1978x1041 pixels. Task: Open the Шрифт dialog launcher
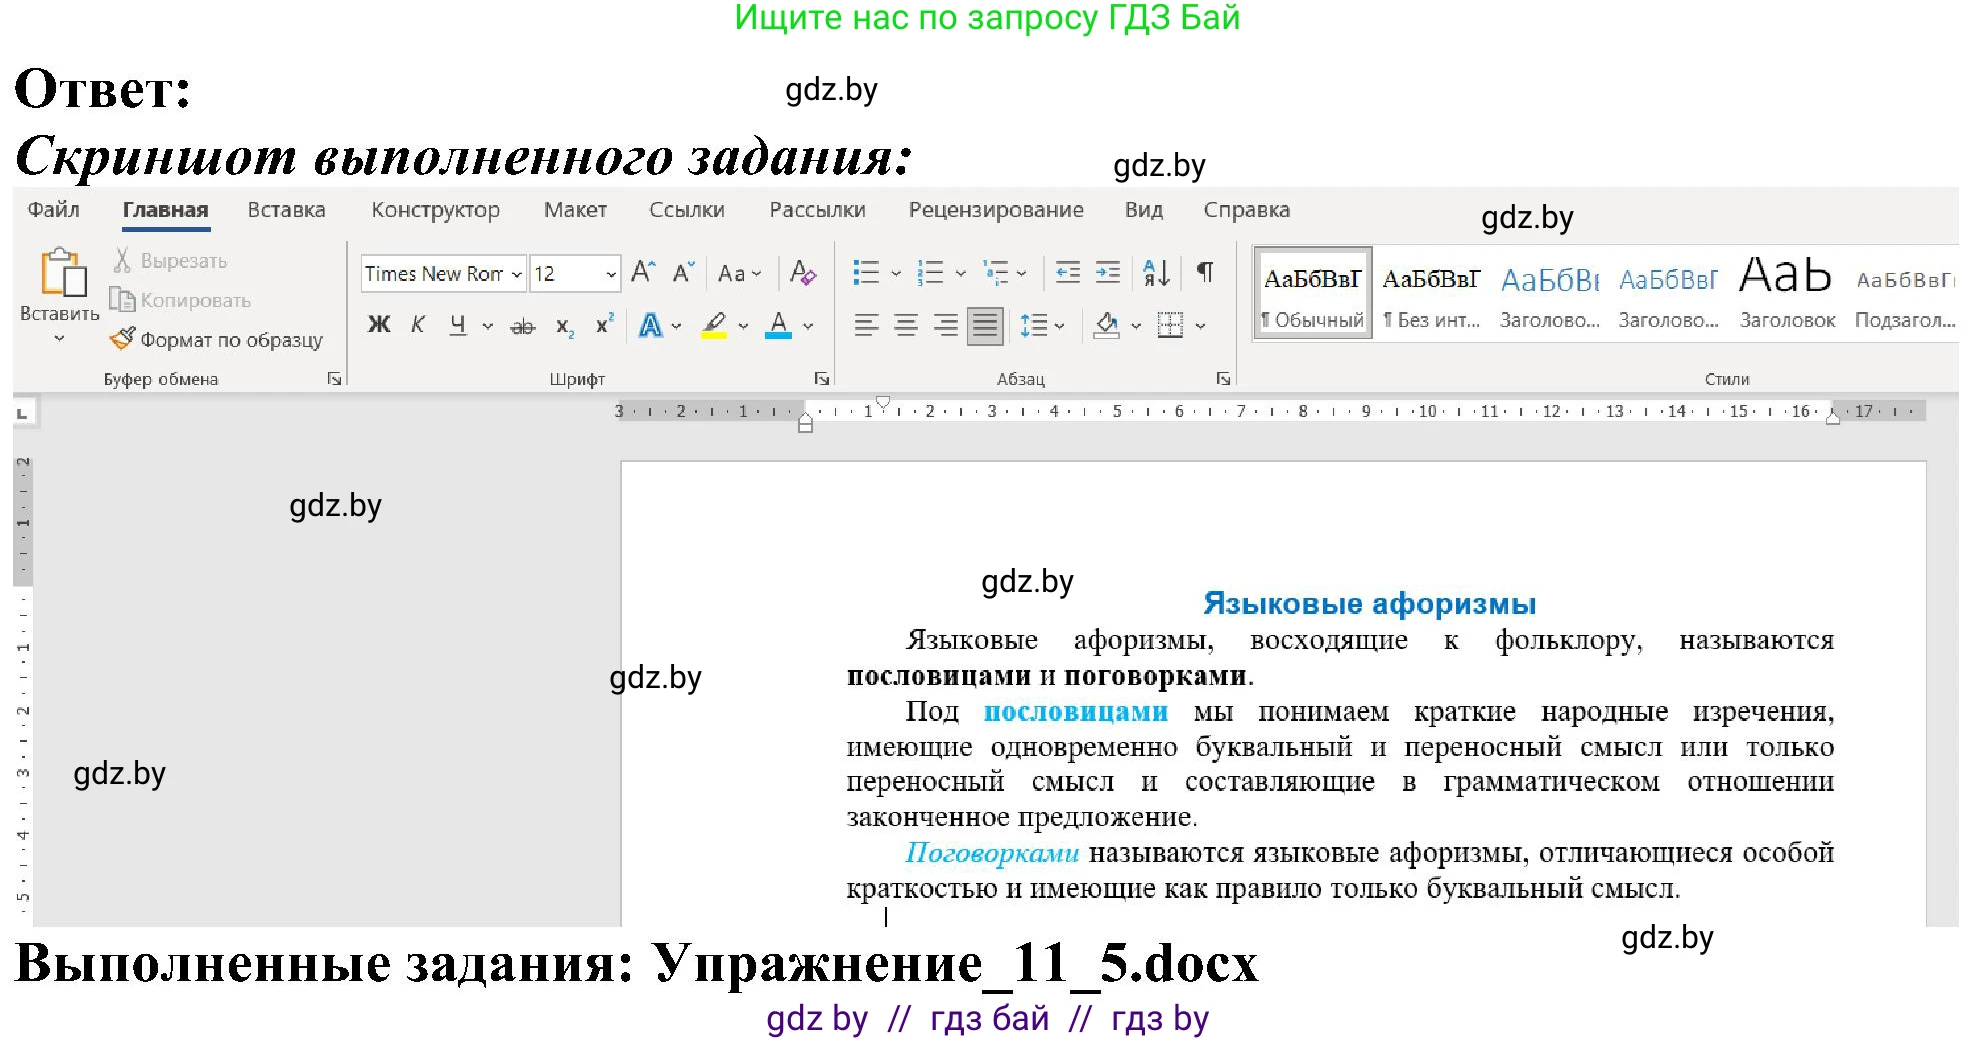[x=822, y=378]
